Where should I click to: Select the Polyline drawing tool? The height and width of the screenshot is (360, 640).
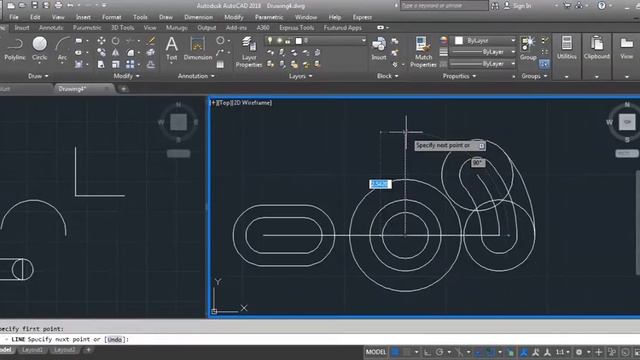pyautogui.click(x=15, y=49)
